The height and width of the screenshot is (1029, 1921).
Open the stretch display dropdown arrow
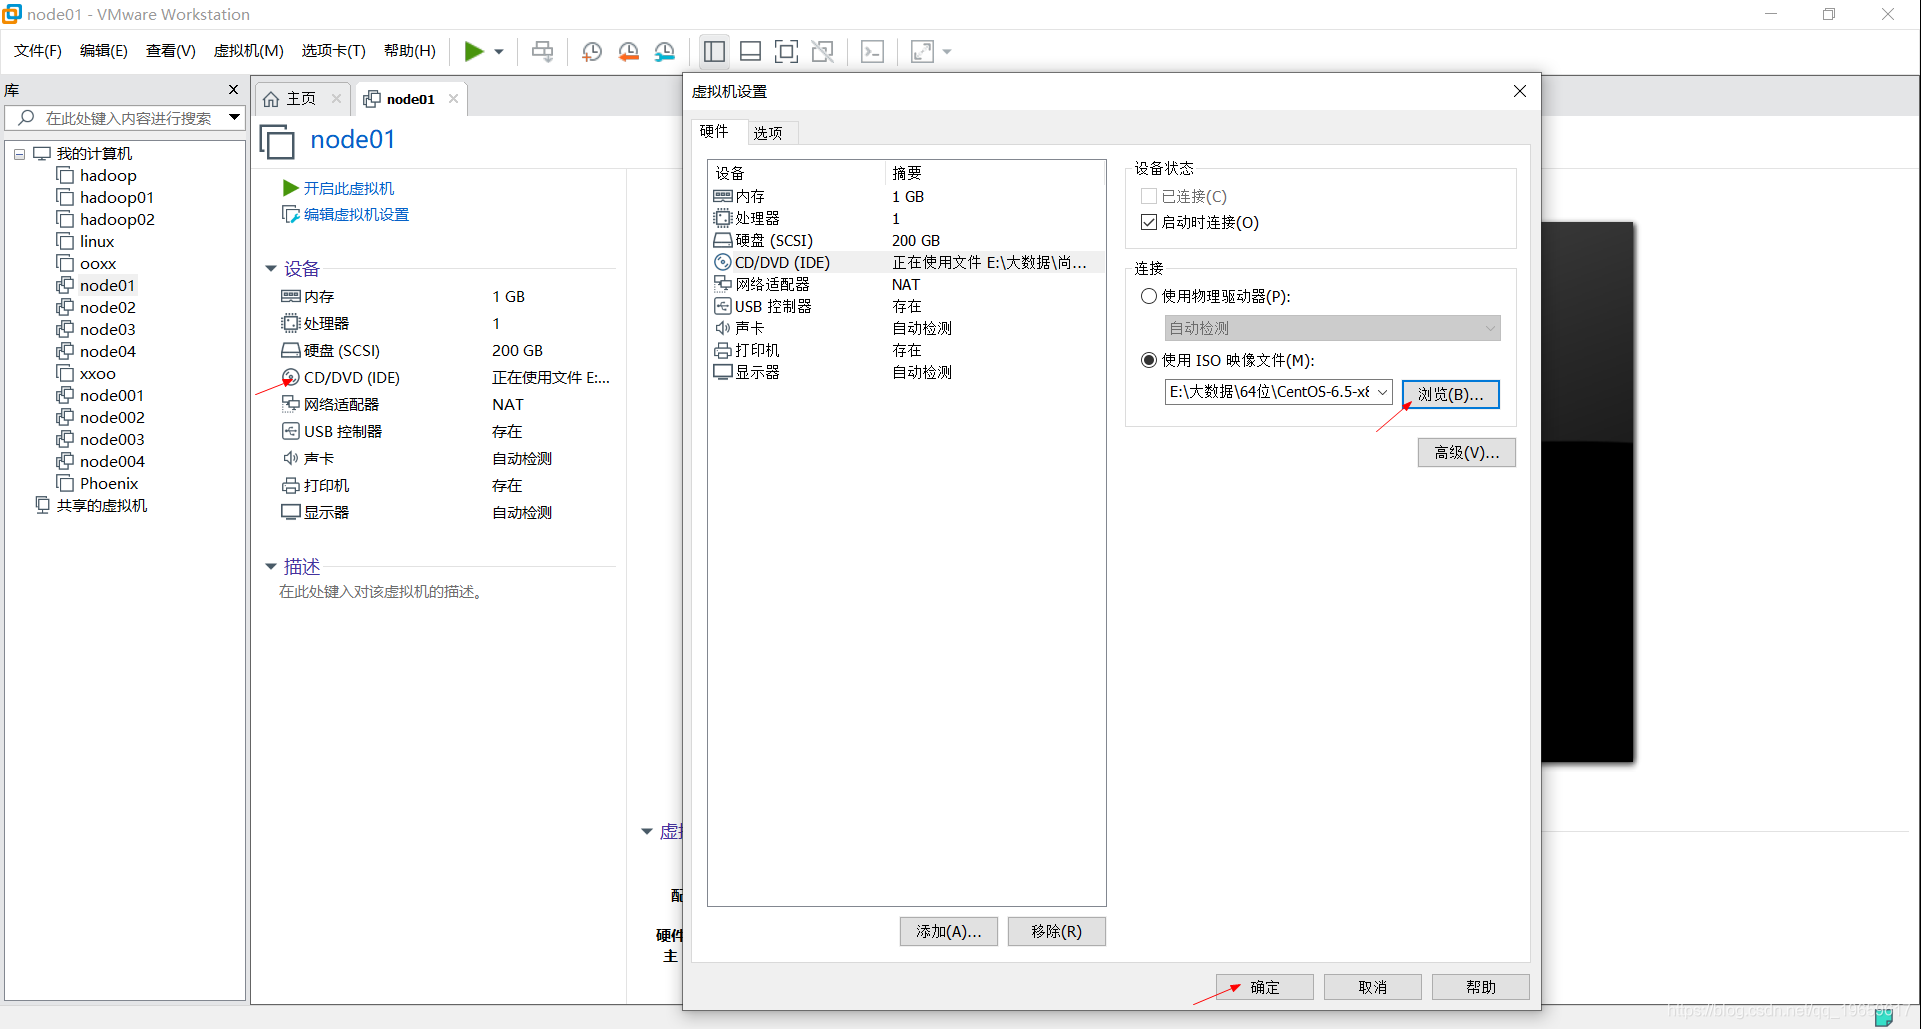click(x=947, y=52)
